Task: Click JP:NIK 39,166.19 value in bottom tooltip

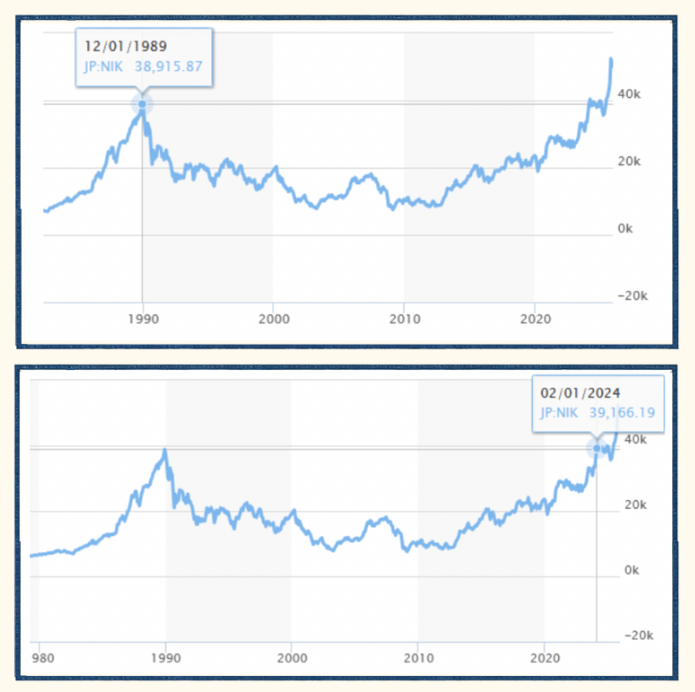Action: [x=596, y=411]
